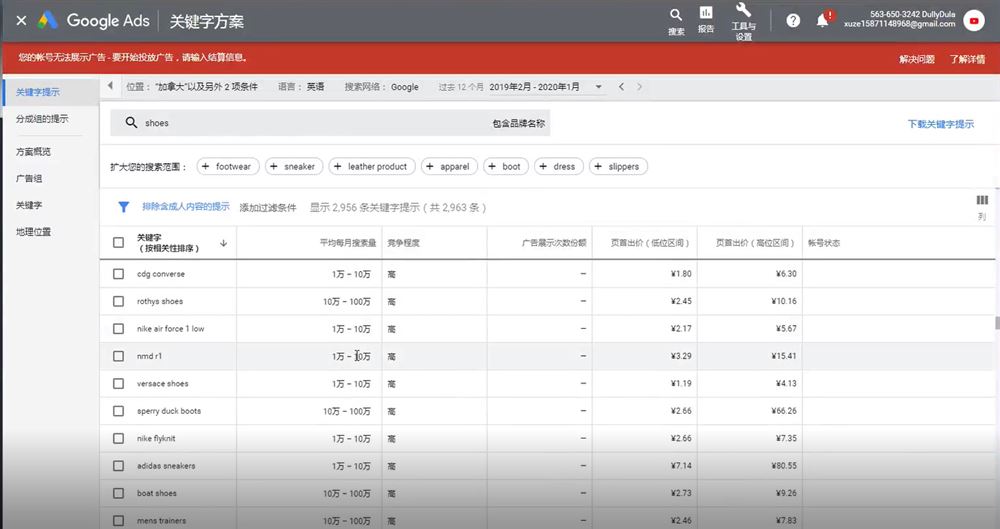Check the nmd r1 row
The height and width of the screenshot is (529, 1000).
point(119,356)
